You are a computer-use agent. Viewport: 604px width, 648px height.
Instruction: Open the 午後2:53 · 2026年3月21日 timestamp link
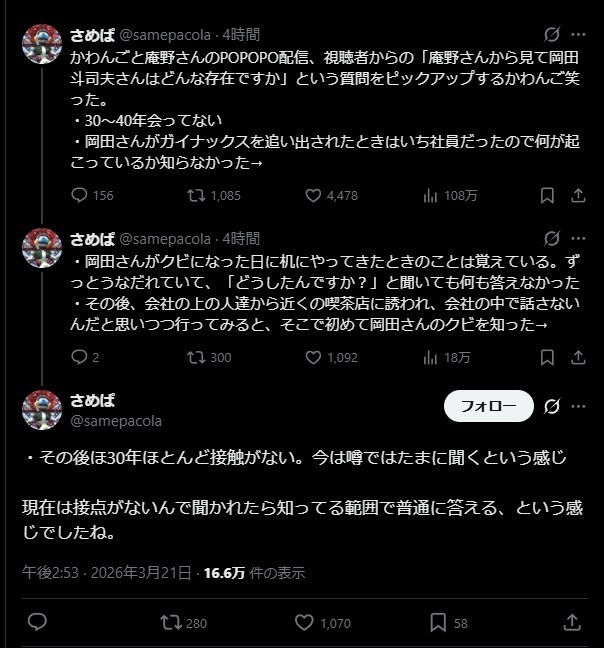point(107,573)
